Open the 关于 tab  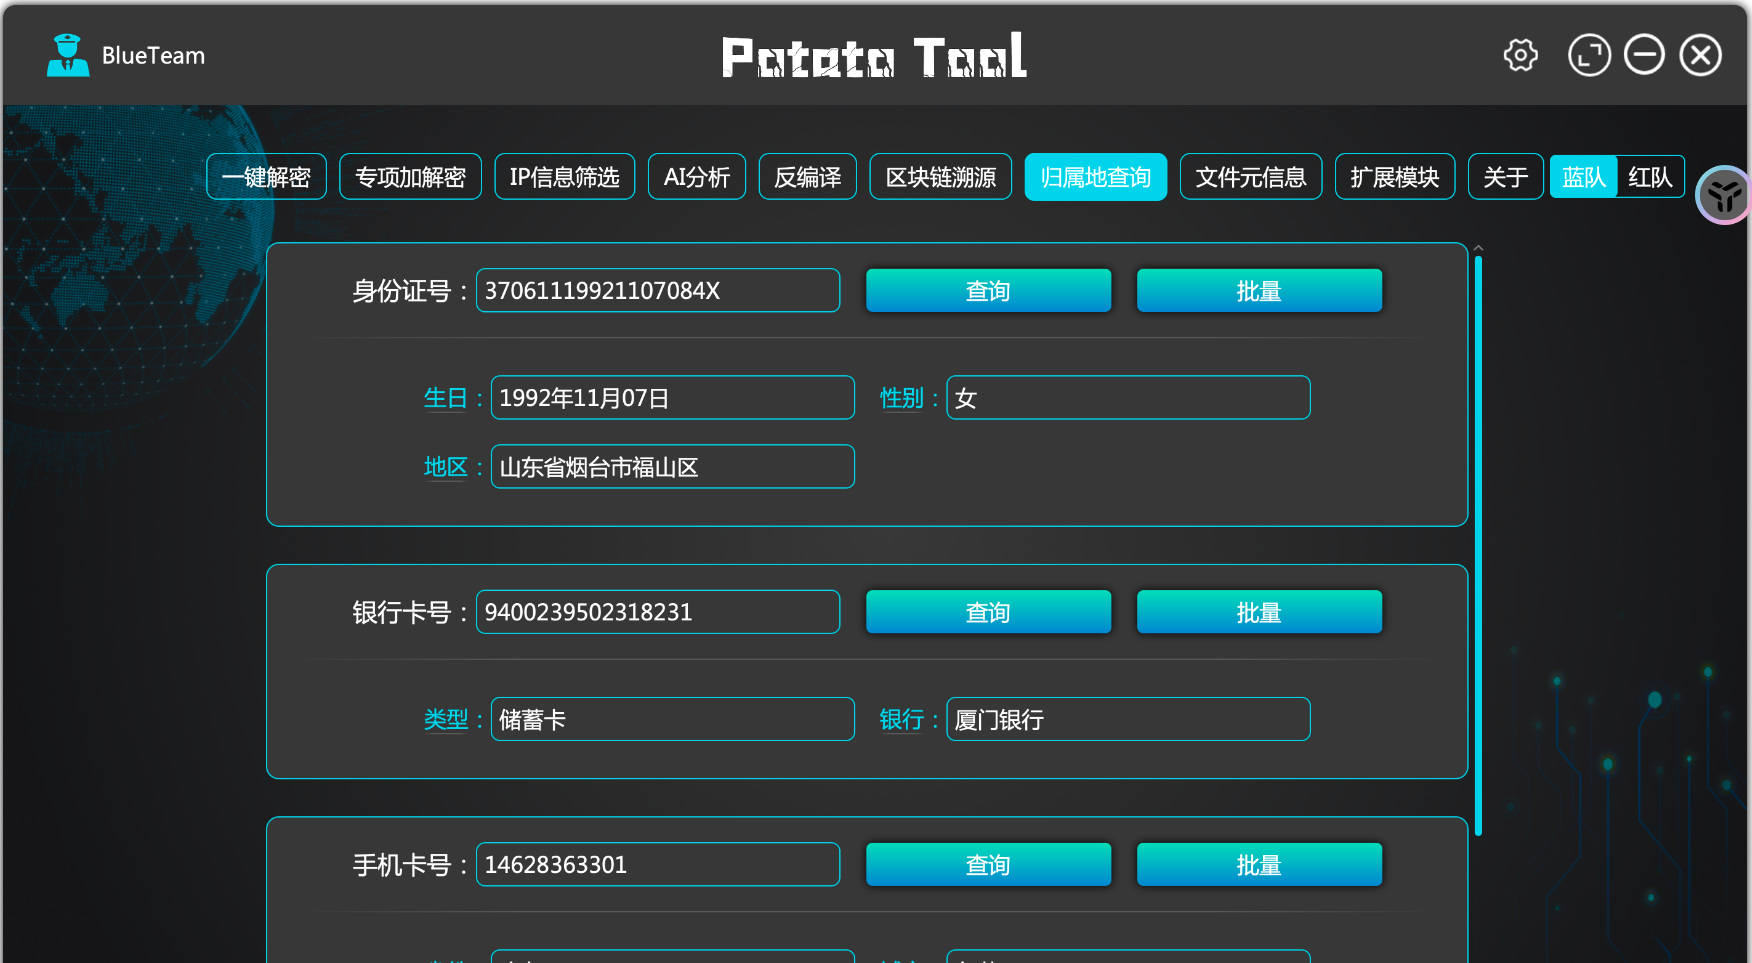1506,177
